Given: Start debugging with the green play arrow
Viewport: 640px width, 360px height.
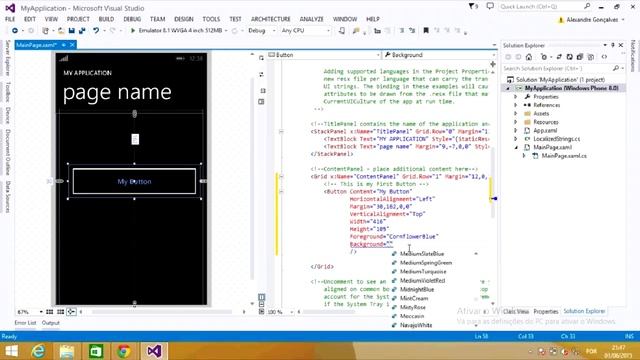Looking at the screenshot, I should tap(133, 31).
